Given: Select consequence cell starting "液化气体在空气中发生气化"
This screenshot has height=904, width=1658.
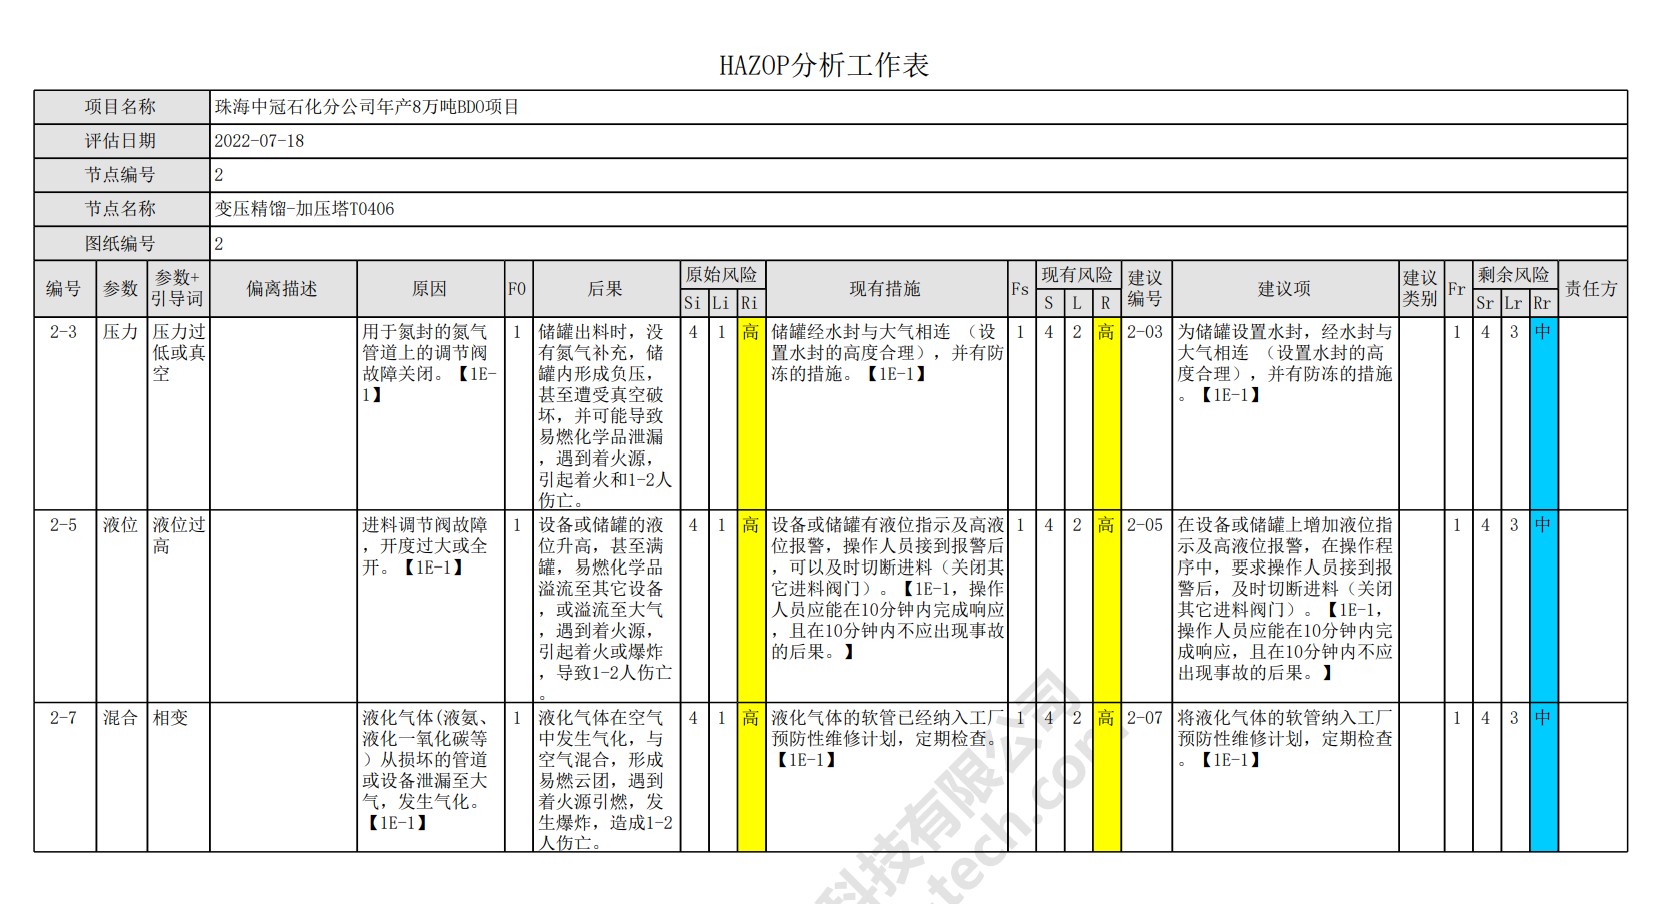Looking at the screenshot, I should tap(606, 777).
